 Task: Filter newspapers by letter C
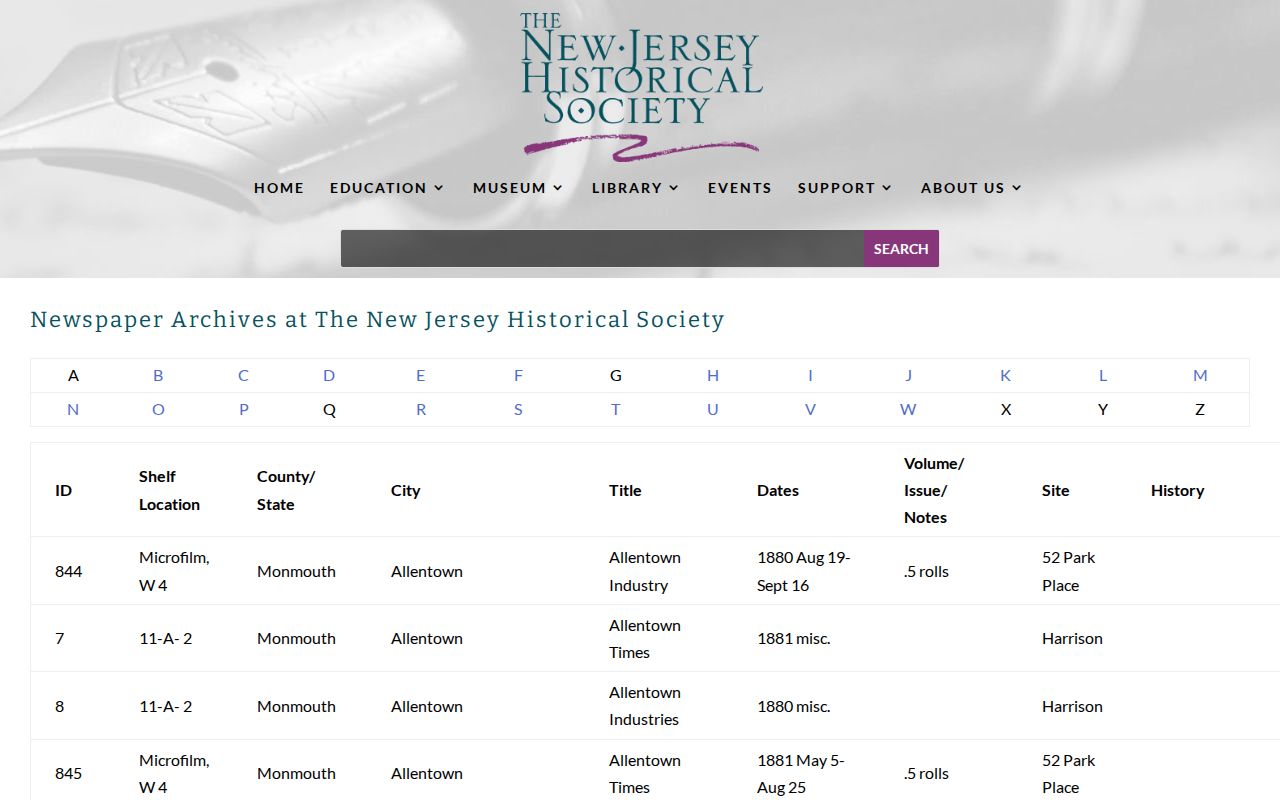pyautogui.click(x=243, y=376)
